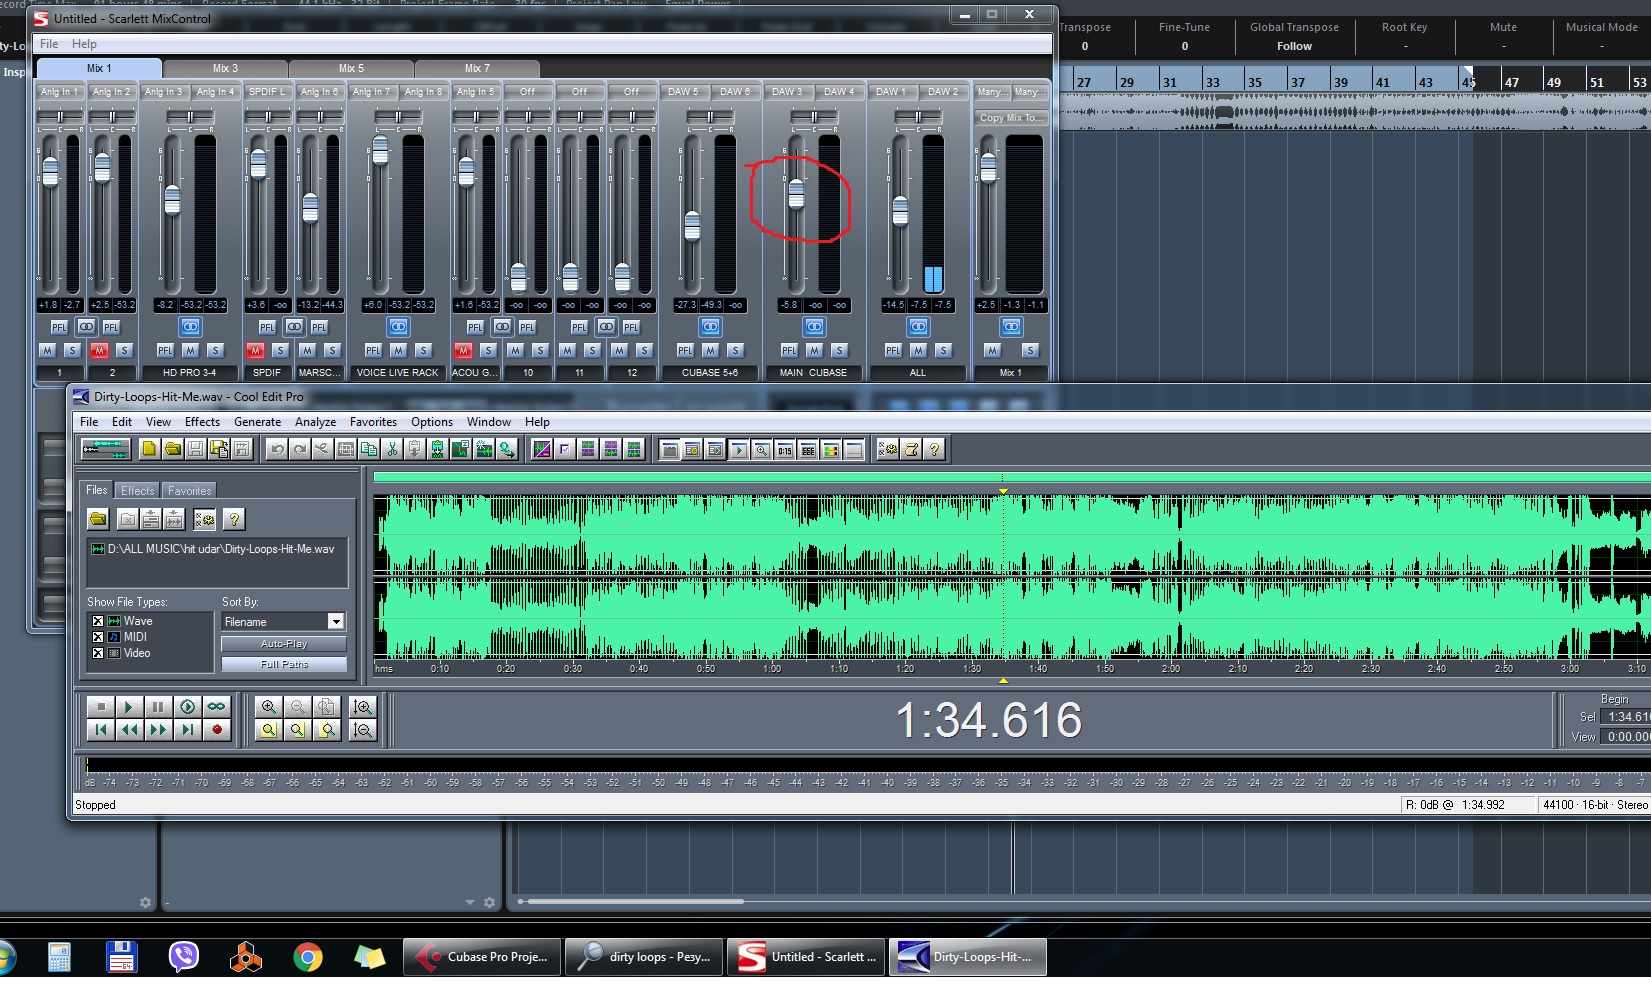Open the DAW 5 input selector
Screen dimensions: 1651x995
click(x=684, y=92)
